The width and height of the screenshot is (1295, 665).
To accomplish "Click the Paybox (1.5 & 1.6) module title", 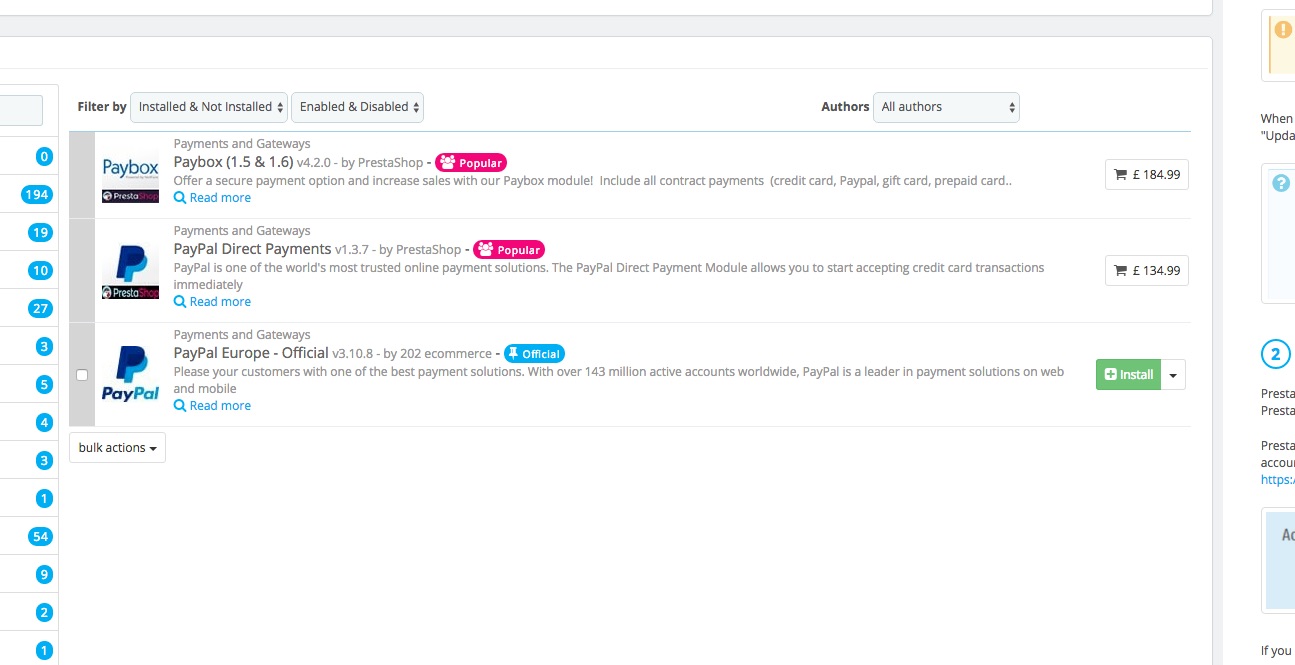I will click(x=234, y=162).
